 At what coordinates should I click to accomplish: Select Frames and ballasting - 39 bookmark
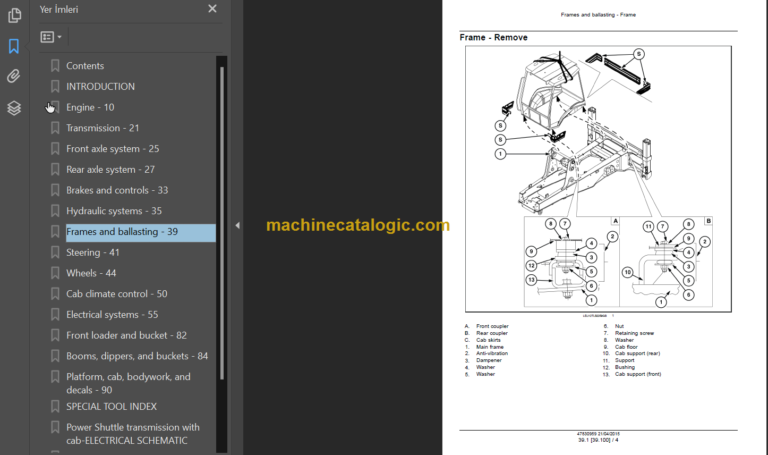(141, 232)
